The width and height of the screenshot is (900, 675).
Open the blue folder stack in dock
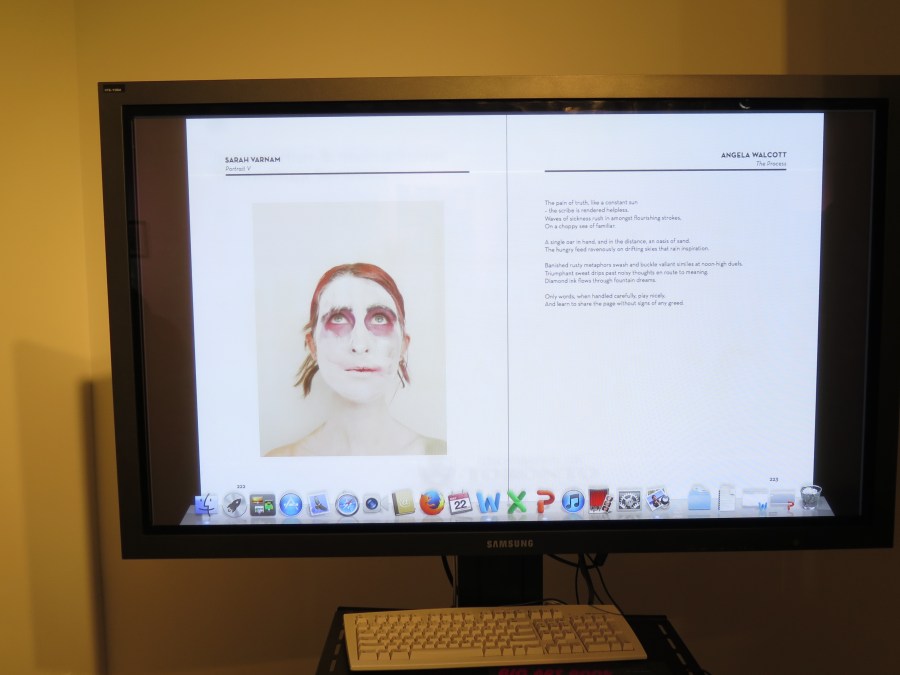699,498
